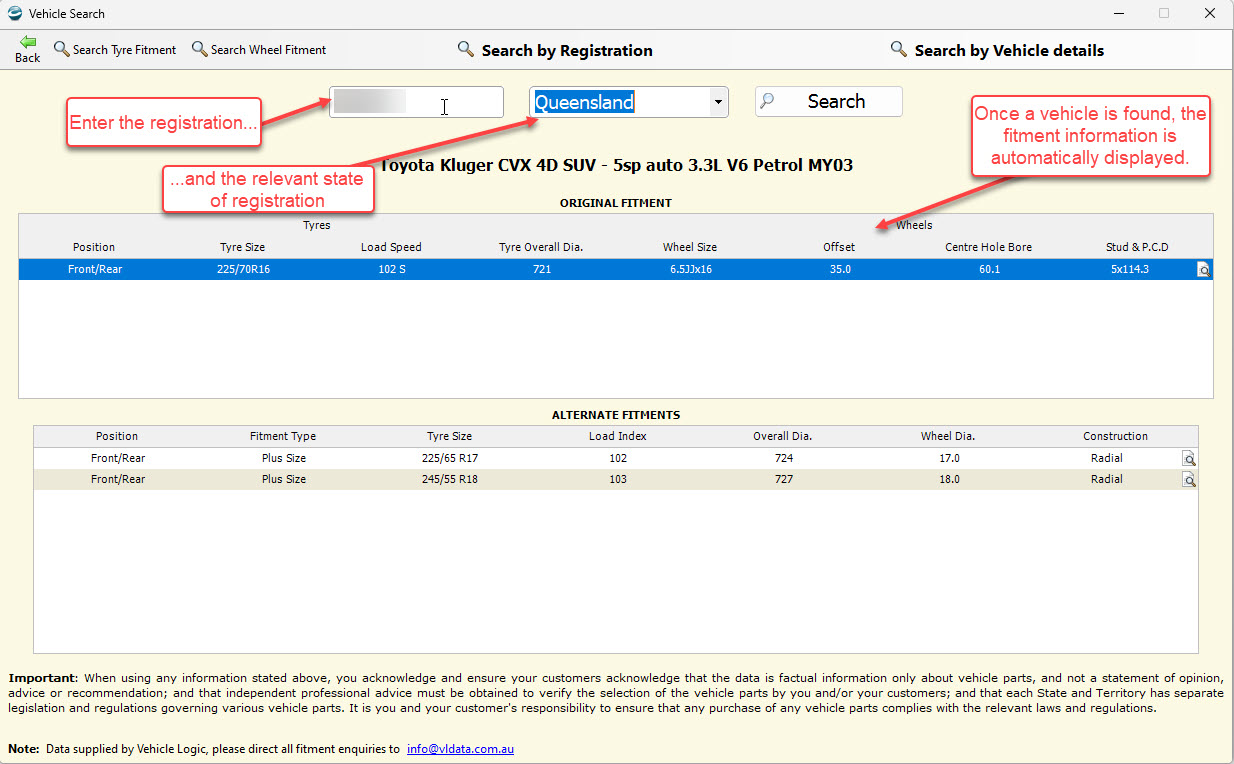Open Search Tyre Fitment
Image resolution: width=1234 pixels, height=764 pixels.
point(115,50)
